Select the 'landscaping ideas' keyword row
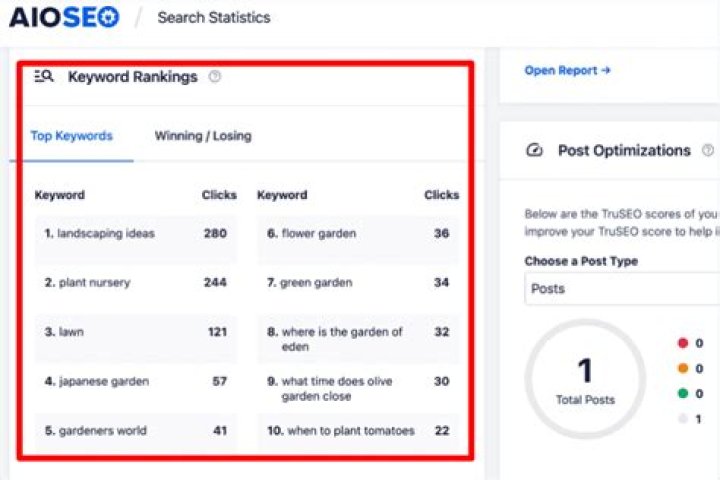720x480 pixels. [x=135, y=234]
